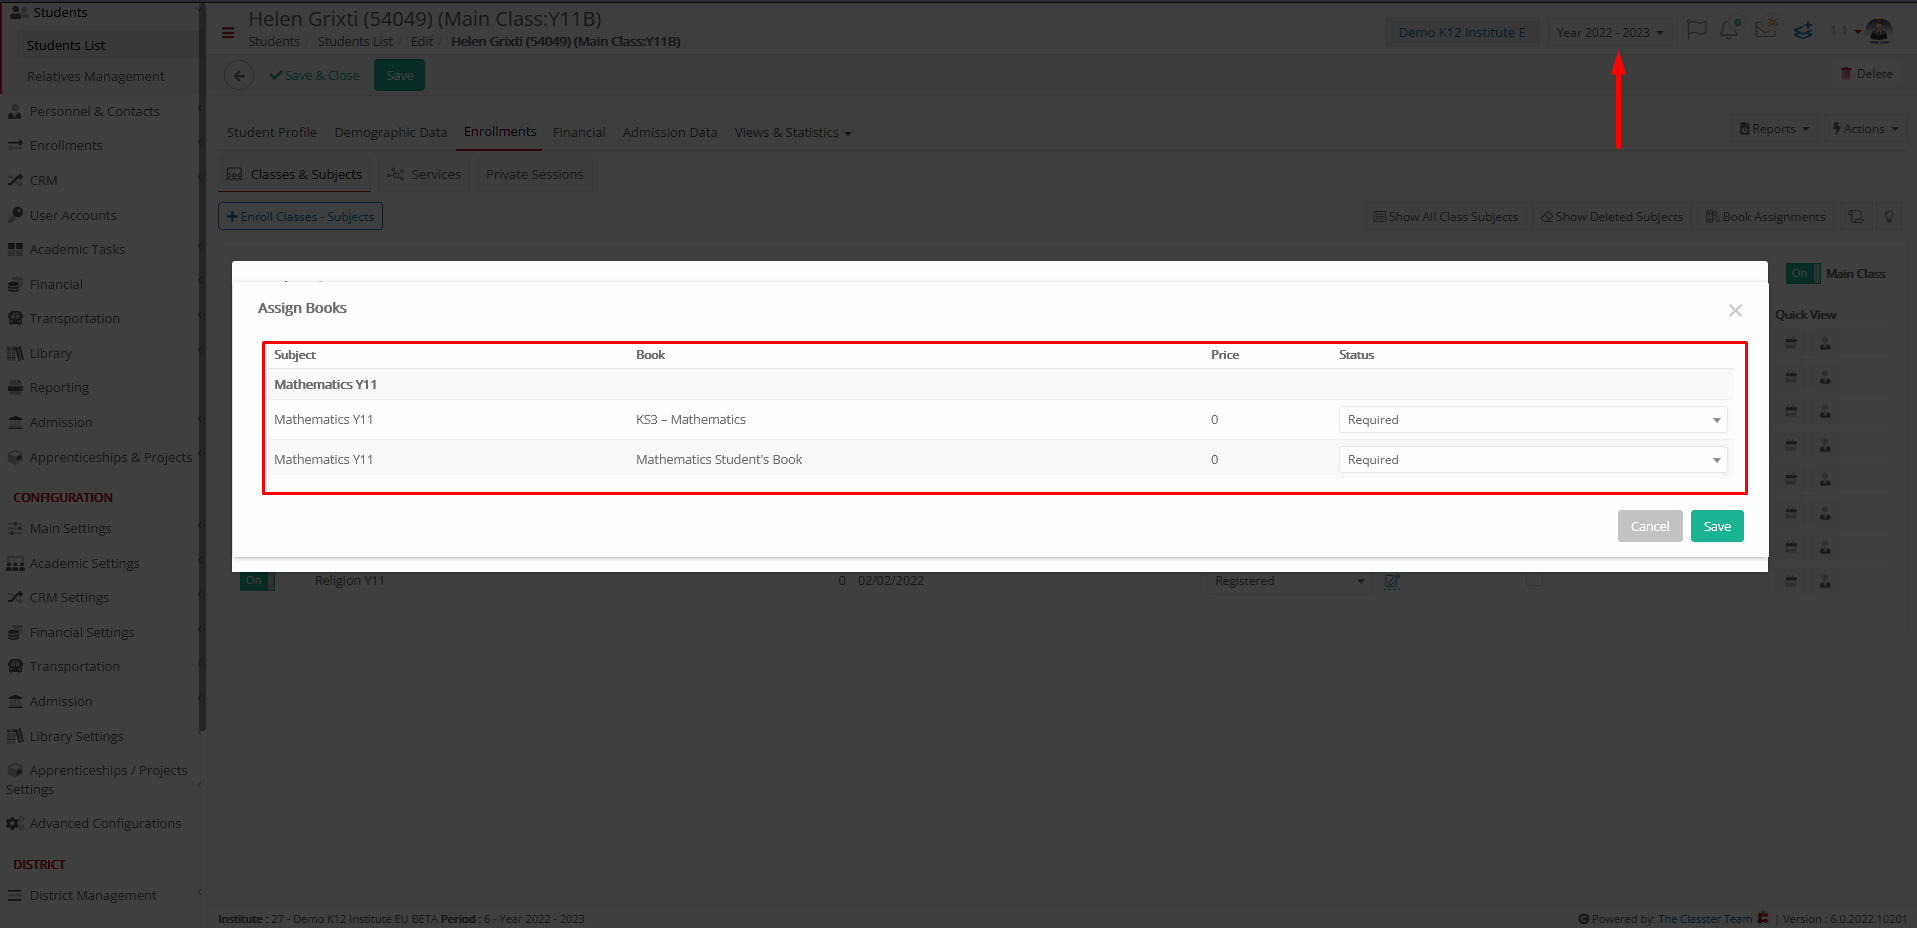Close the Assign Books dialog
Image resolution: width=1917 pixels, height=928 pixels.
1735,311
